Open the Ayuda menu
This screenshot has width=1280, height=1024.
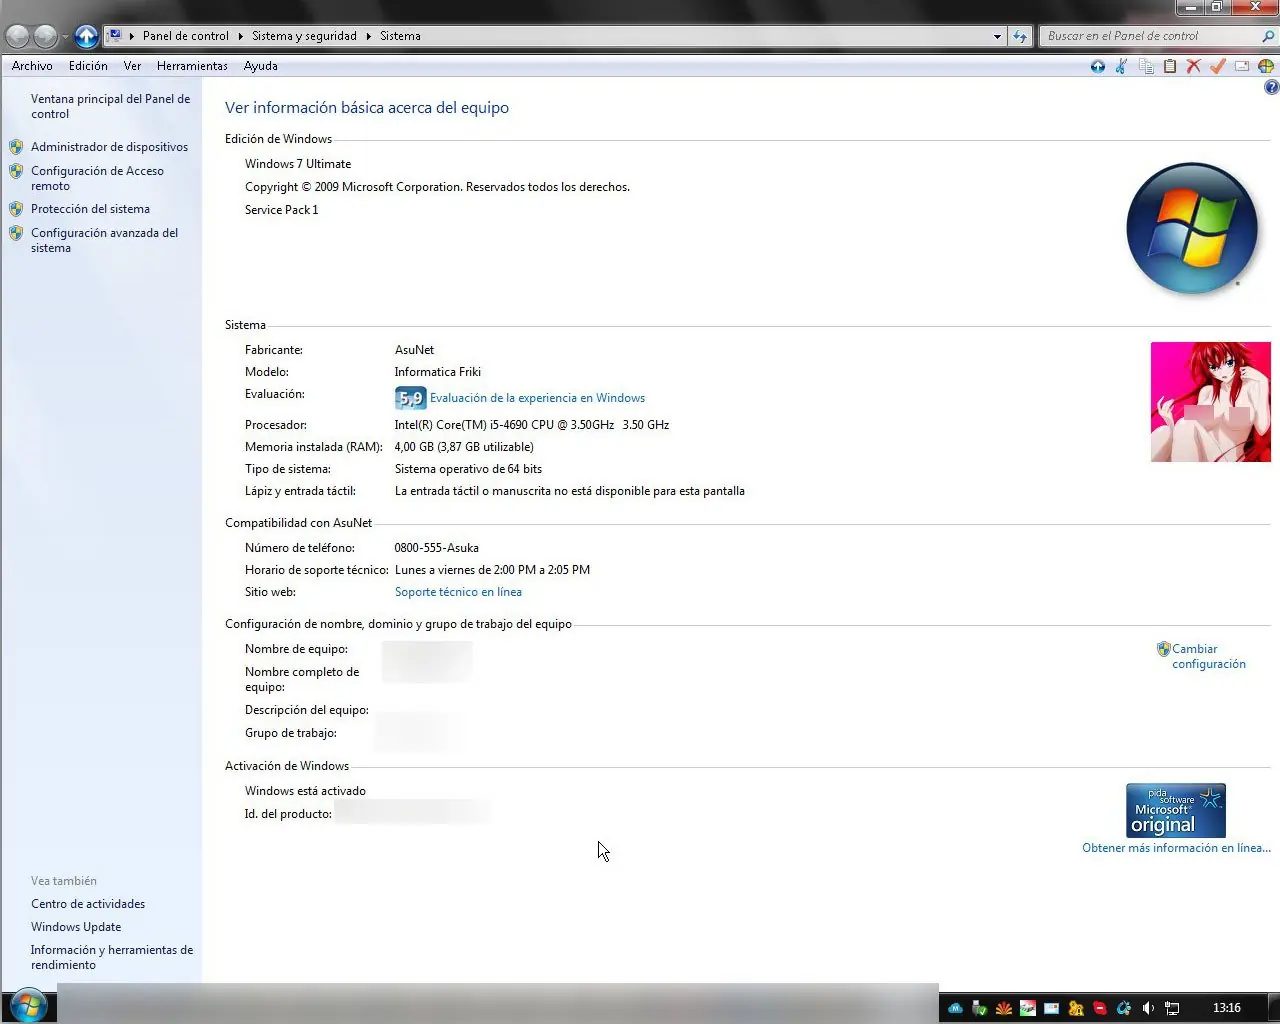tap(261, 66)
